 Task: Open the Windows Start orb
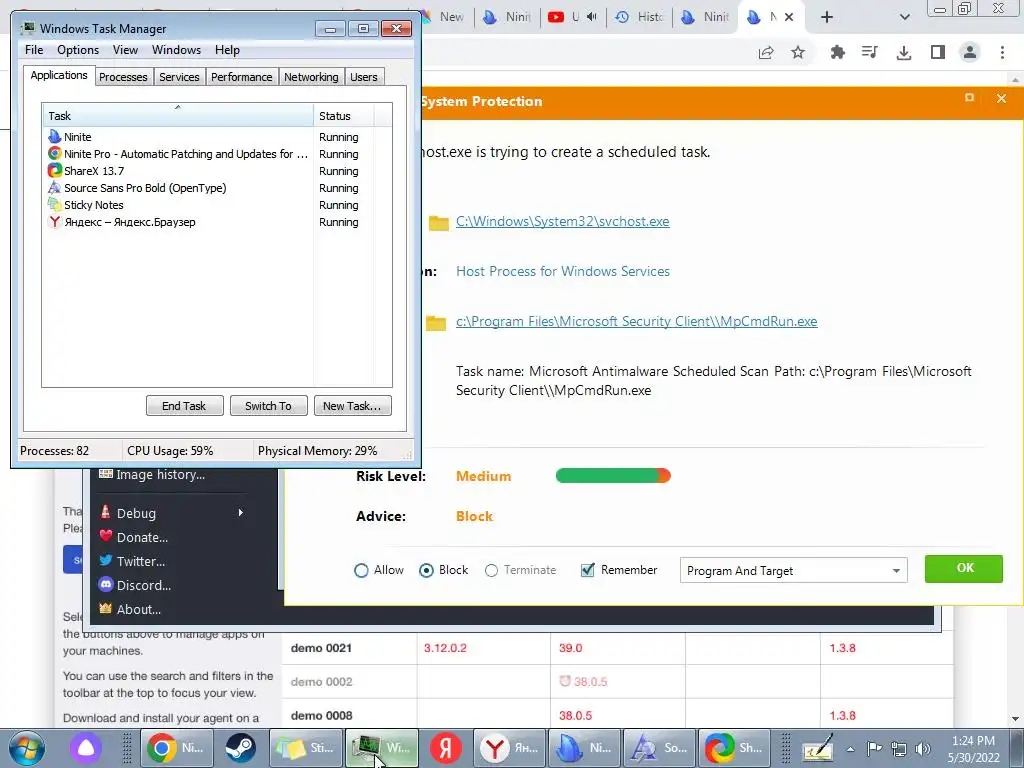27,748
